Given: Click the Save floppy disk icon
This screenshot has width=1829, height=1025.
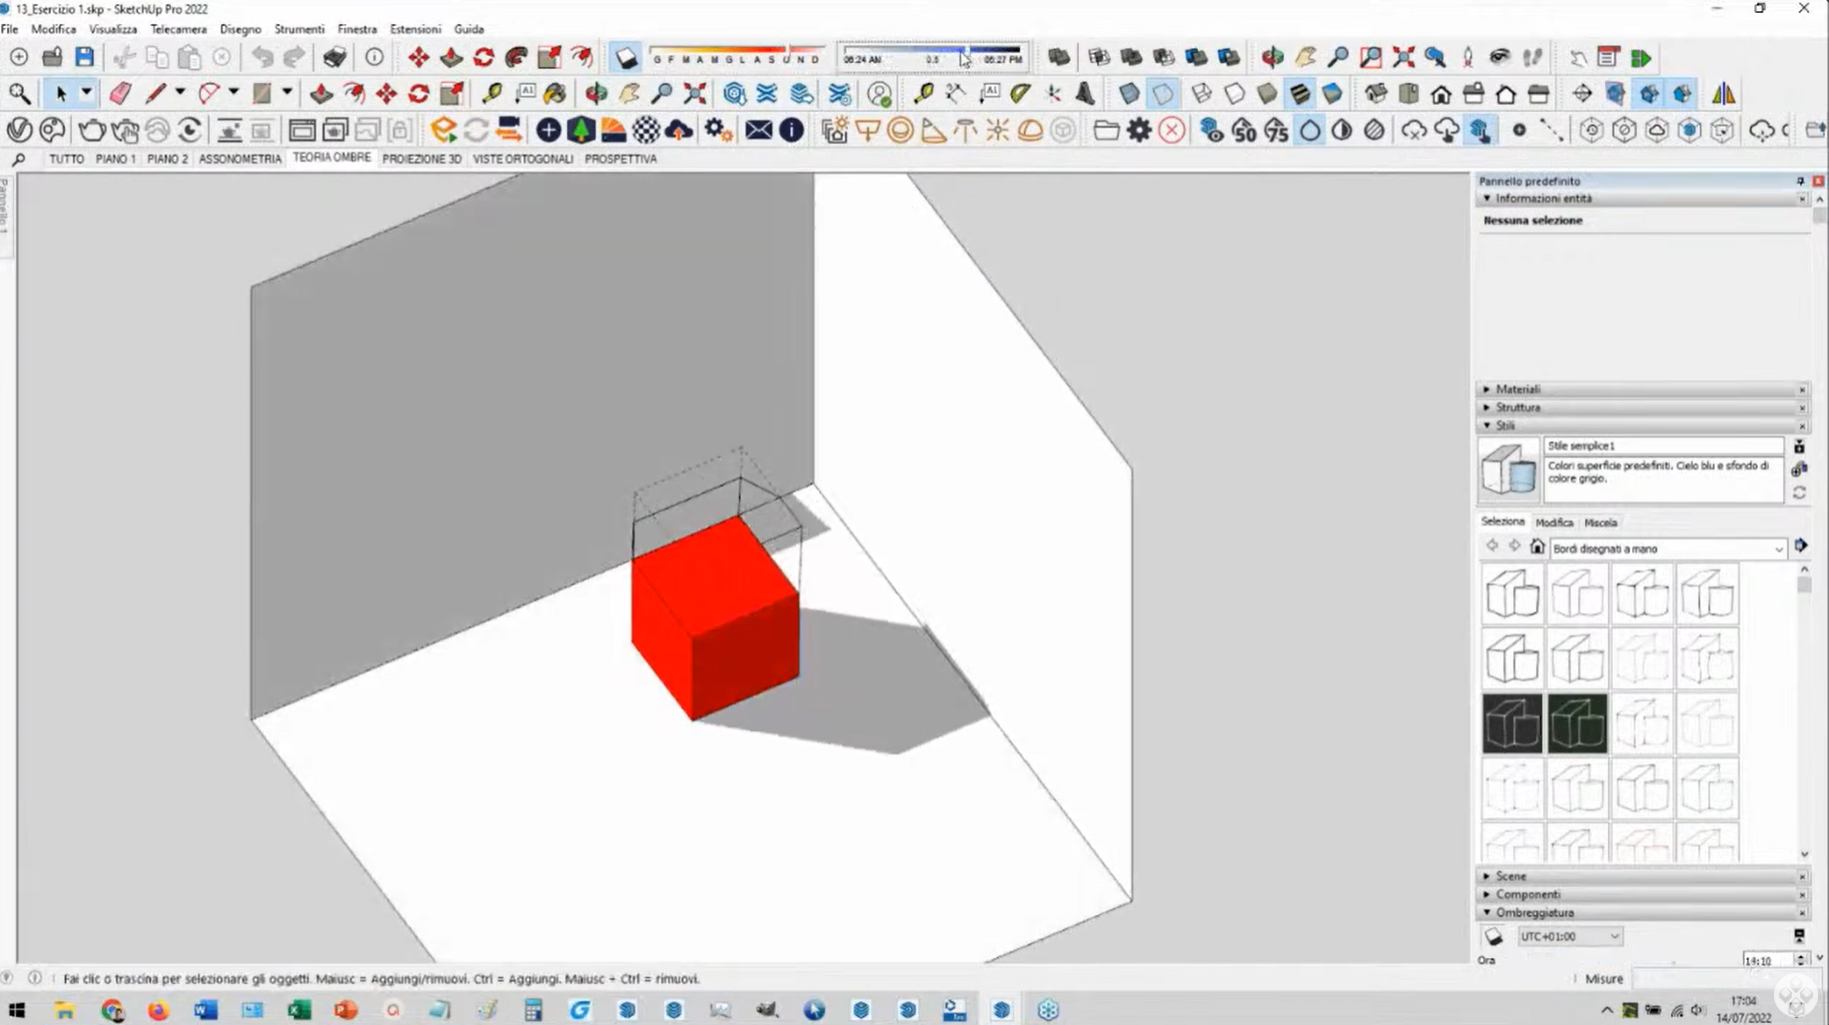Looking at the screenshot, I should point(85,58).
